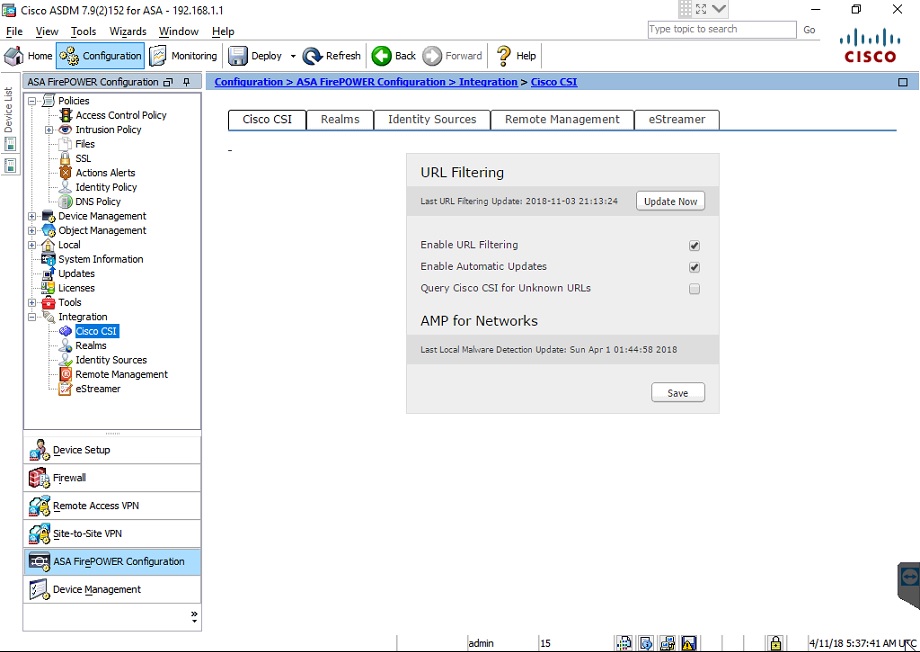Go Back using the green arrow
The width and height of the screenshot is (920, 652).
[x=381, y=56]
